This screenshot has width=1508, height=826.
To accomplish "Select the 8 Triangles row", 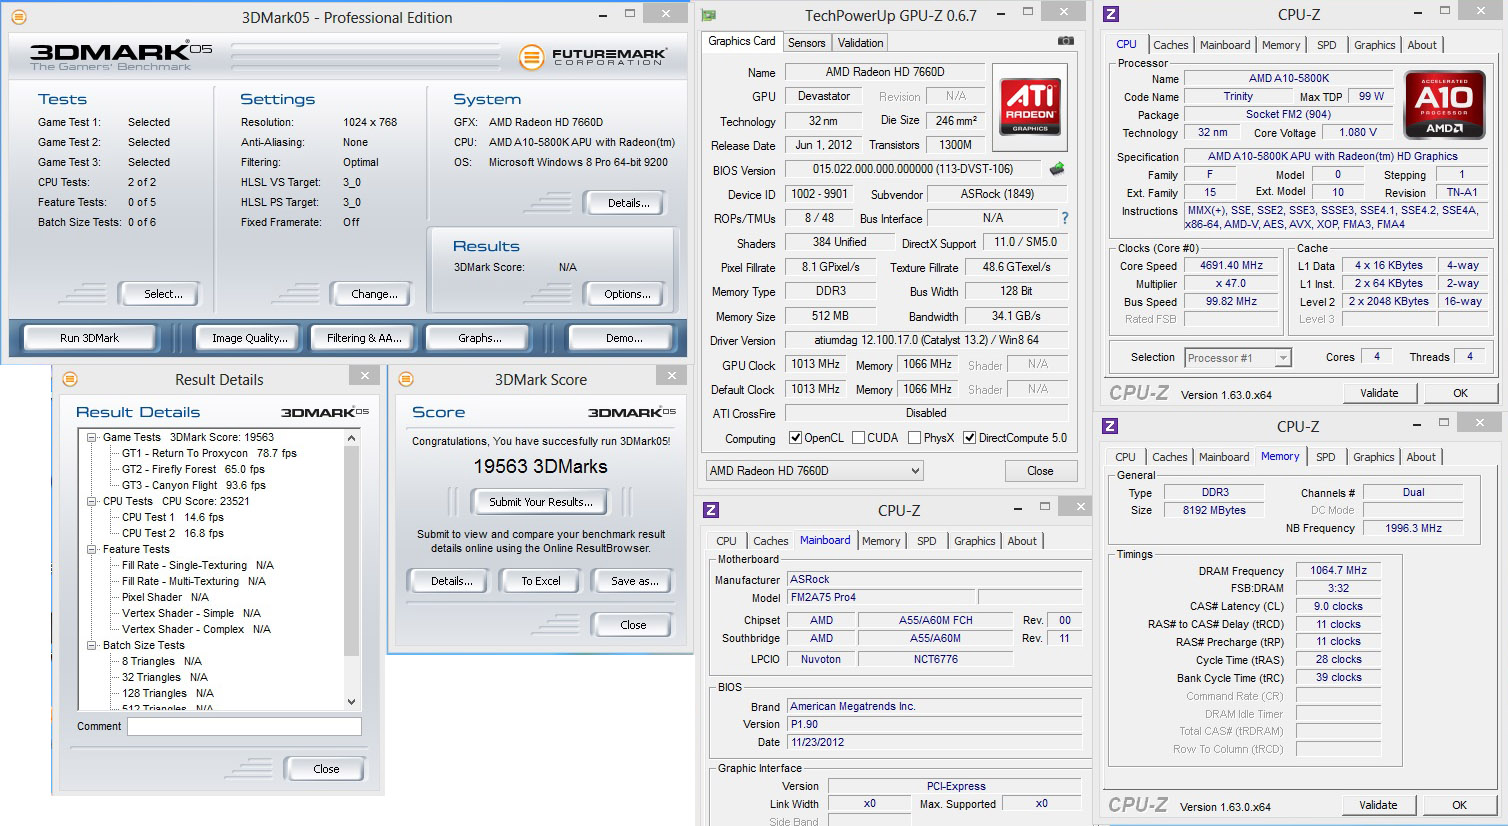I will click(161, 661).
